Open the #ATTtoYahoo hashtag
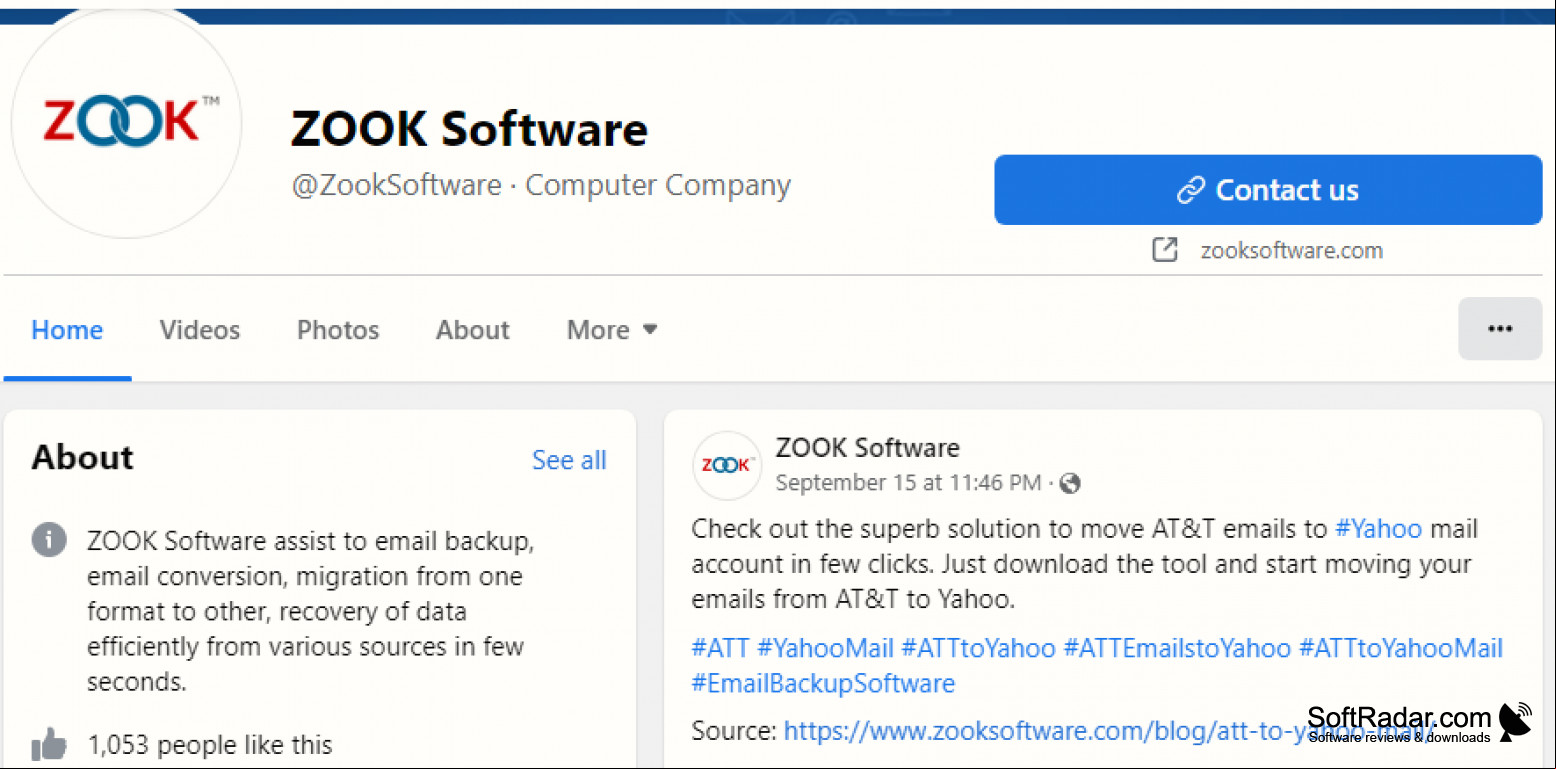This screenshot has width=1556, height=769. coord(978,648)
